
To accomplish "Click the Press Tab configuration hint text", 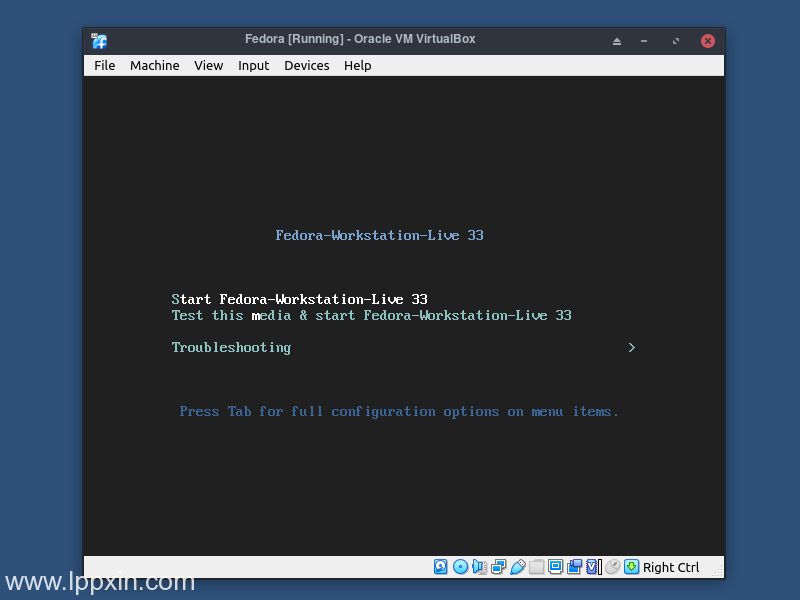I will [398, 412].
